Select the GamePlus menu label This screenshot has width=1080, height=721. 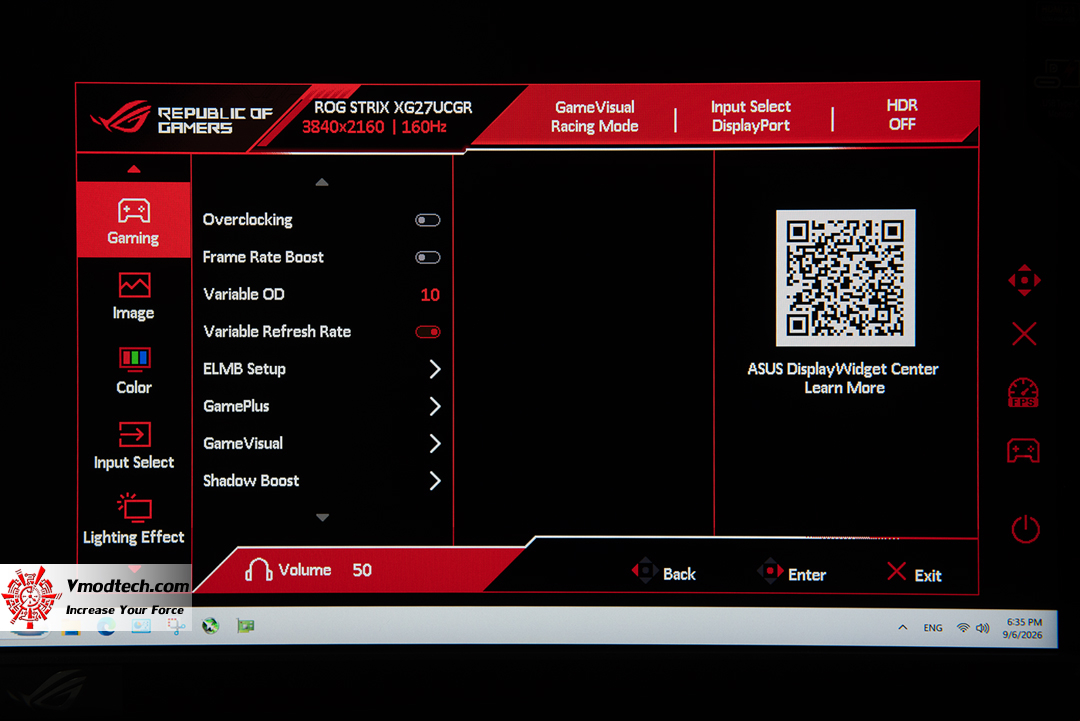(236, 406)
